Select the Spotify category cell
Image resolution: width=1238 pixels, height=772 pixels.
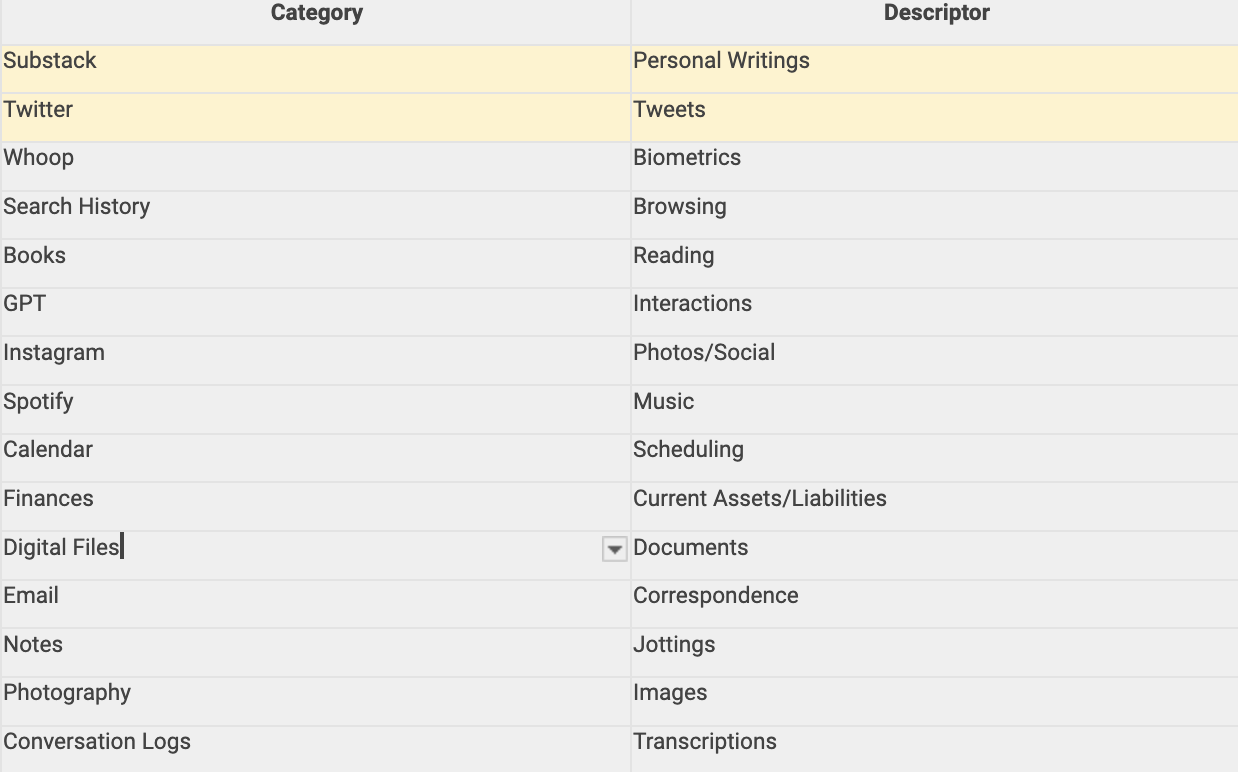point(38,402)
